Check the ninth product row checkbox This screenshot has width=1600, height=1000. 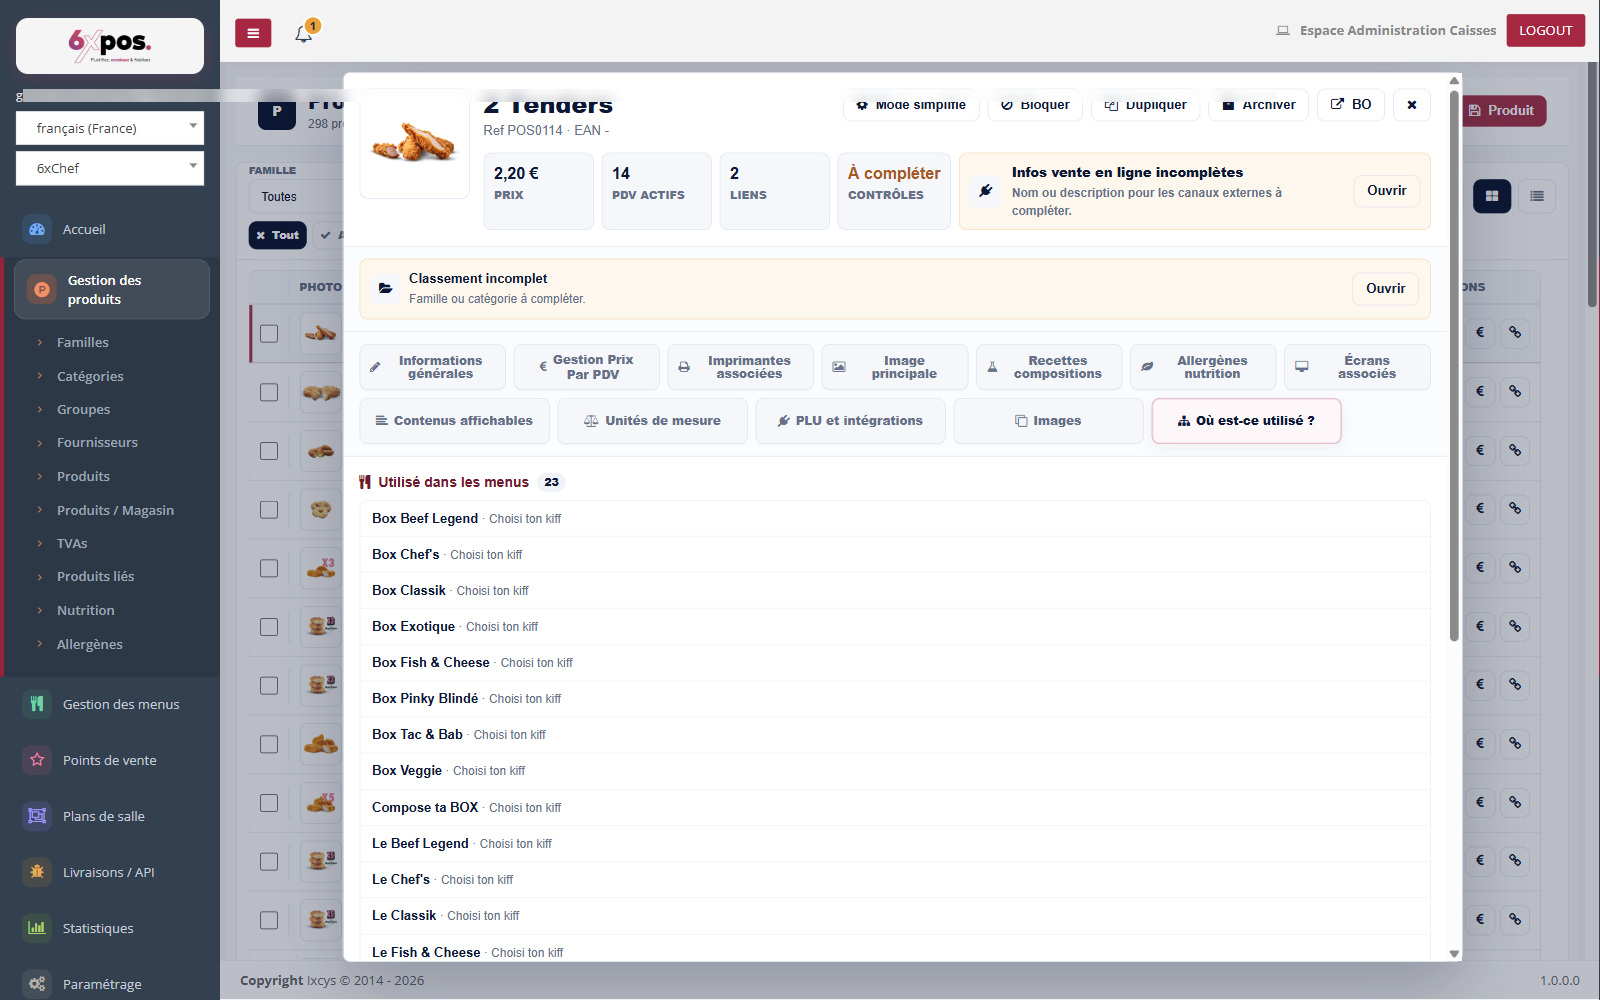point(269,803)
